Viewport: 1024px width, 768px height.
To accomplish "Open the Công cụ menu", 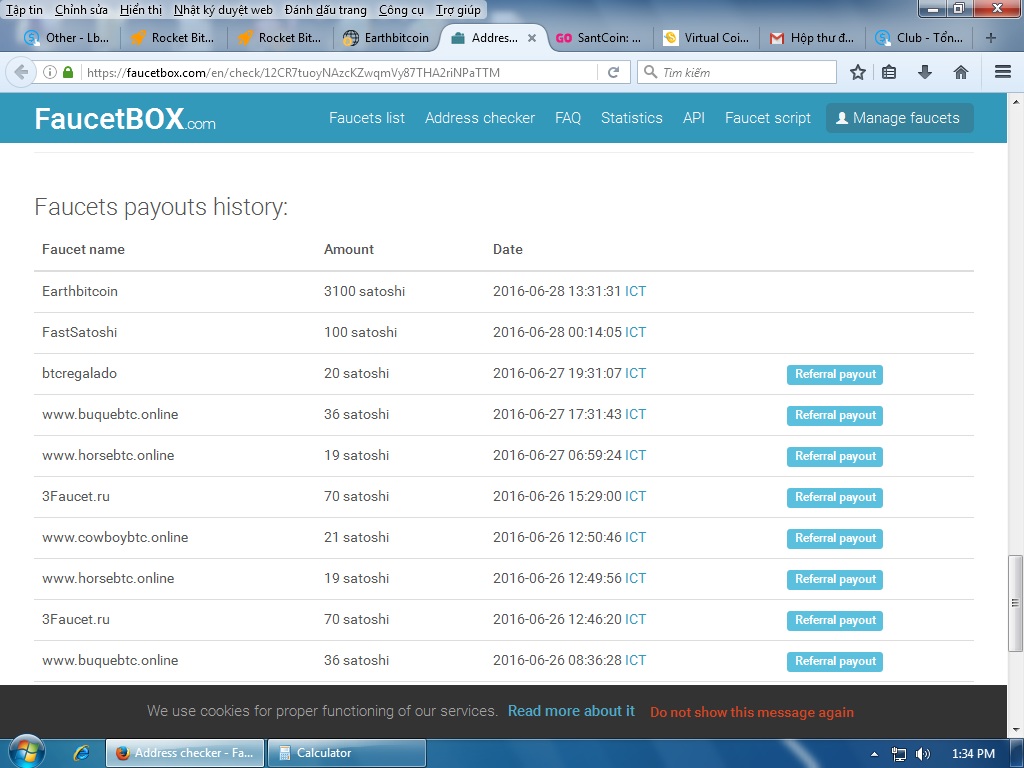I will click(401, 10).
